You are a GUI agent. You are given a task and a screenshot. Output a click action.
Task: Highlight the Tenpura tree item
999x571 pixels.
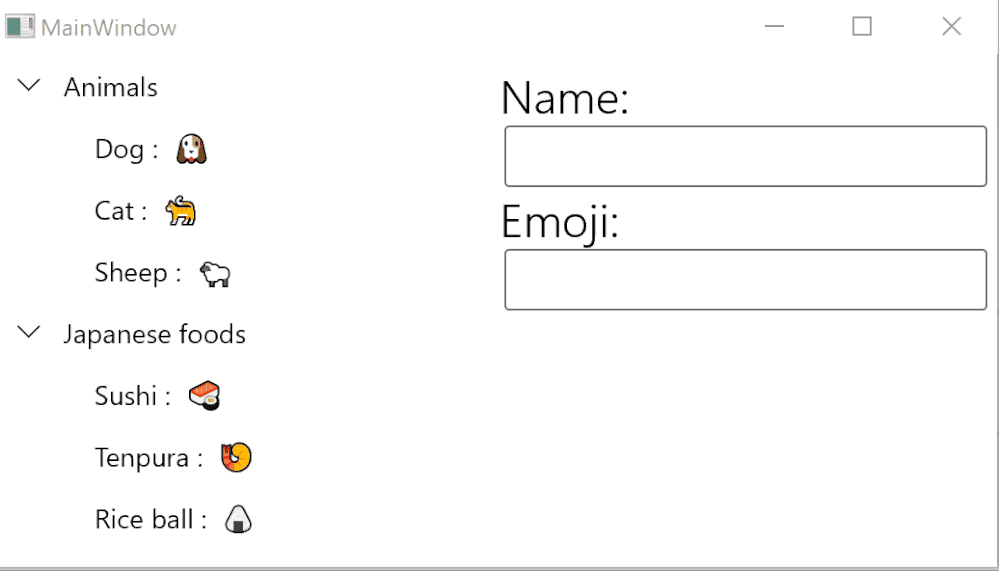tap(142, 458)
